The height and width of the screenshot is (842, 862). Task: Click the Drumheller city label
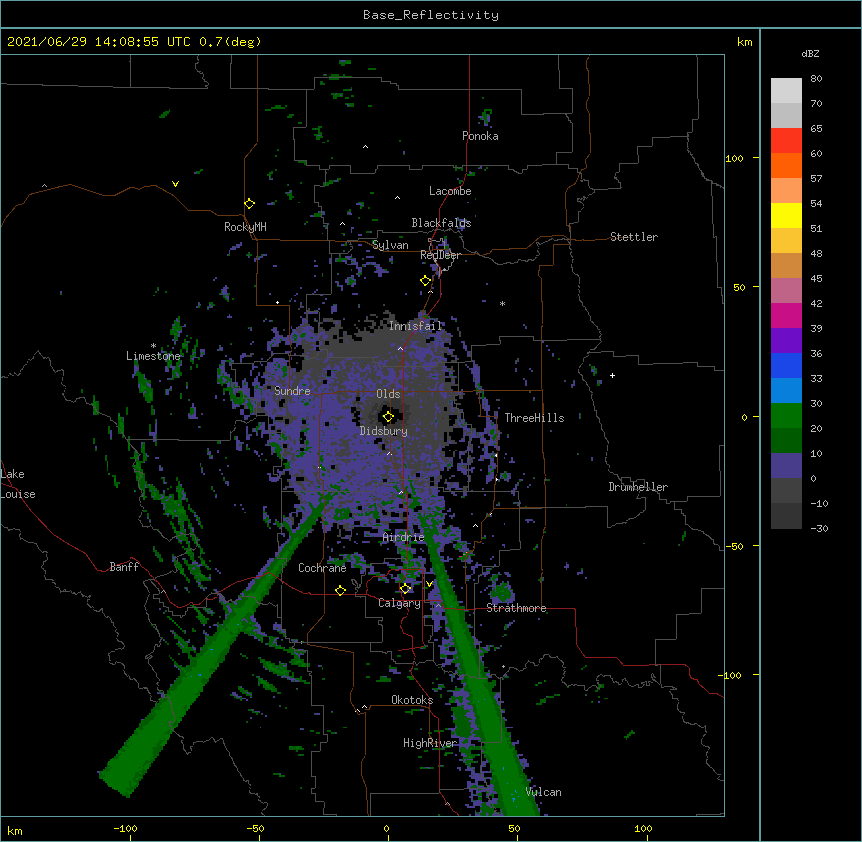tap(638, 487)
